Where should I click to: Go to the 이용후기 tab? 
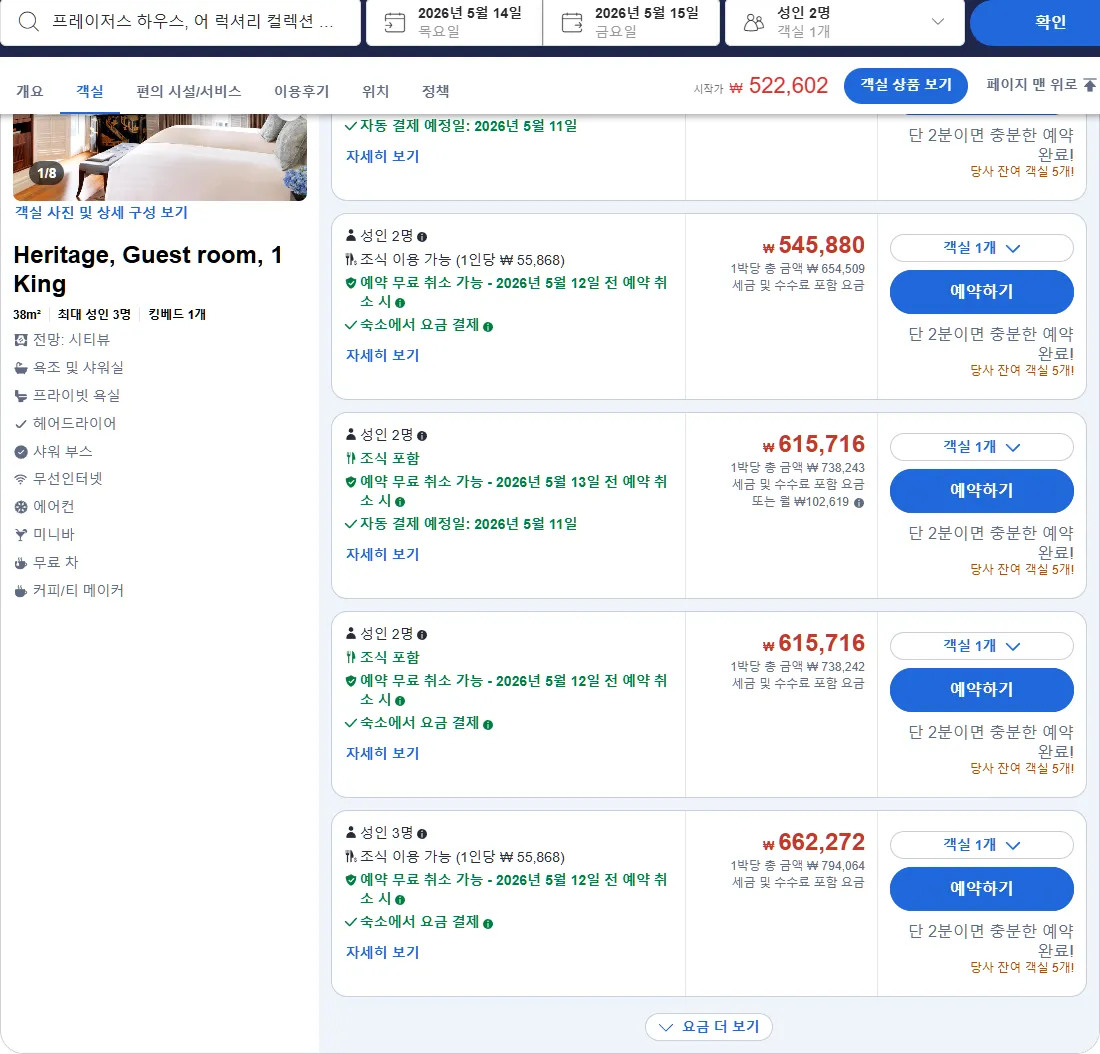click(302, 91)
